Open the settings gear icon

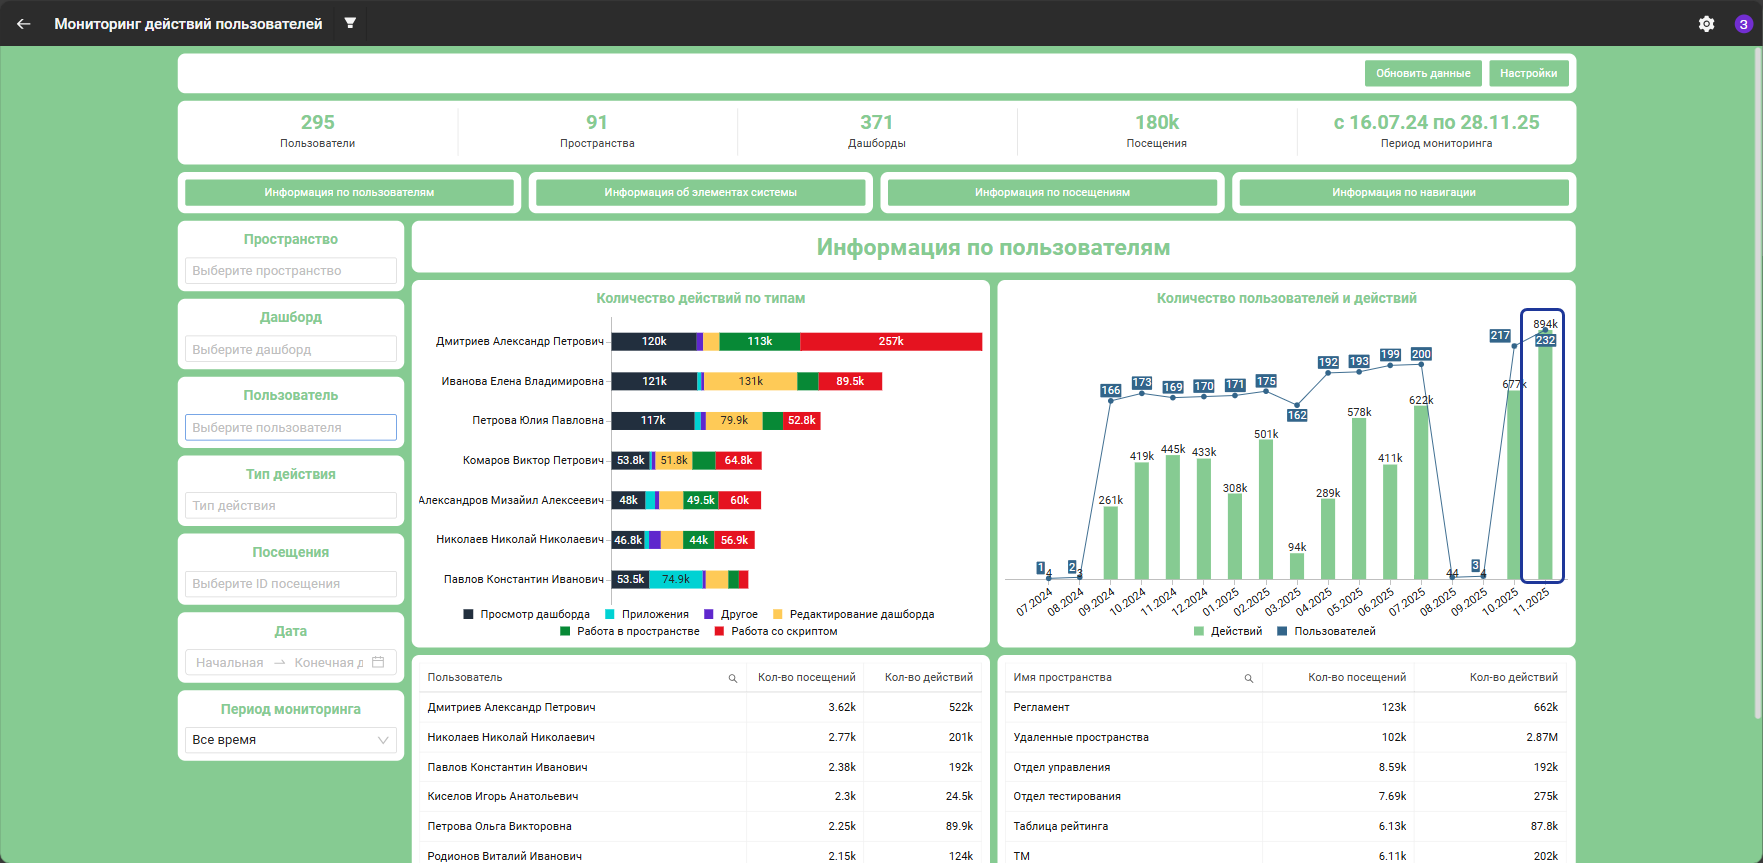pos(1706,24)
